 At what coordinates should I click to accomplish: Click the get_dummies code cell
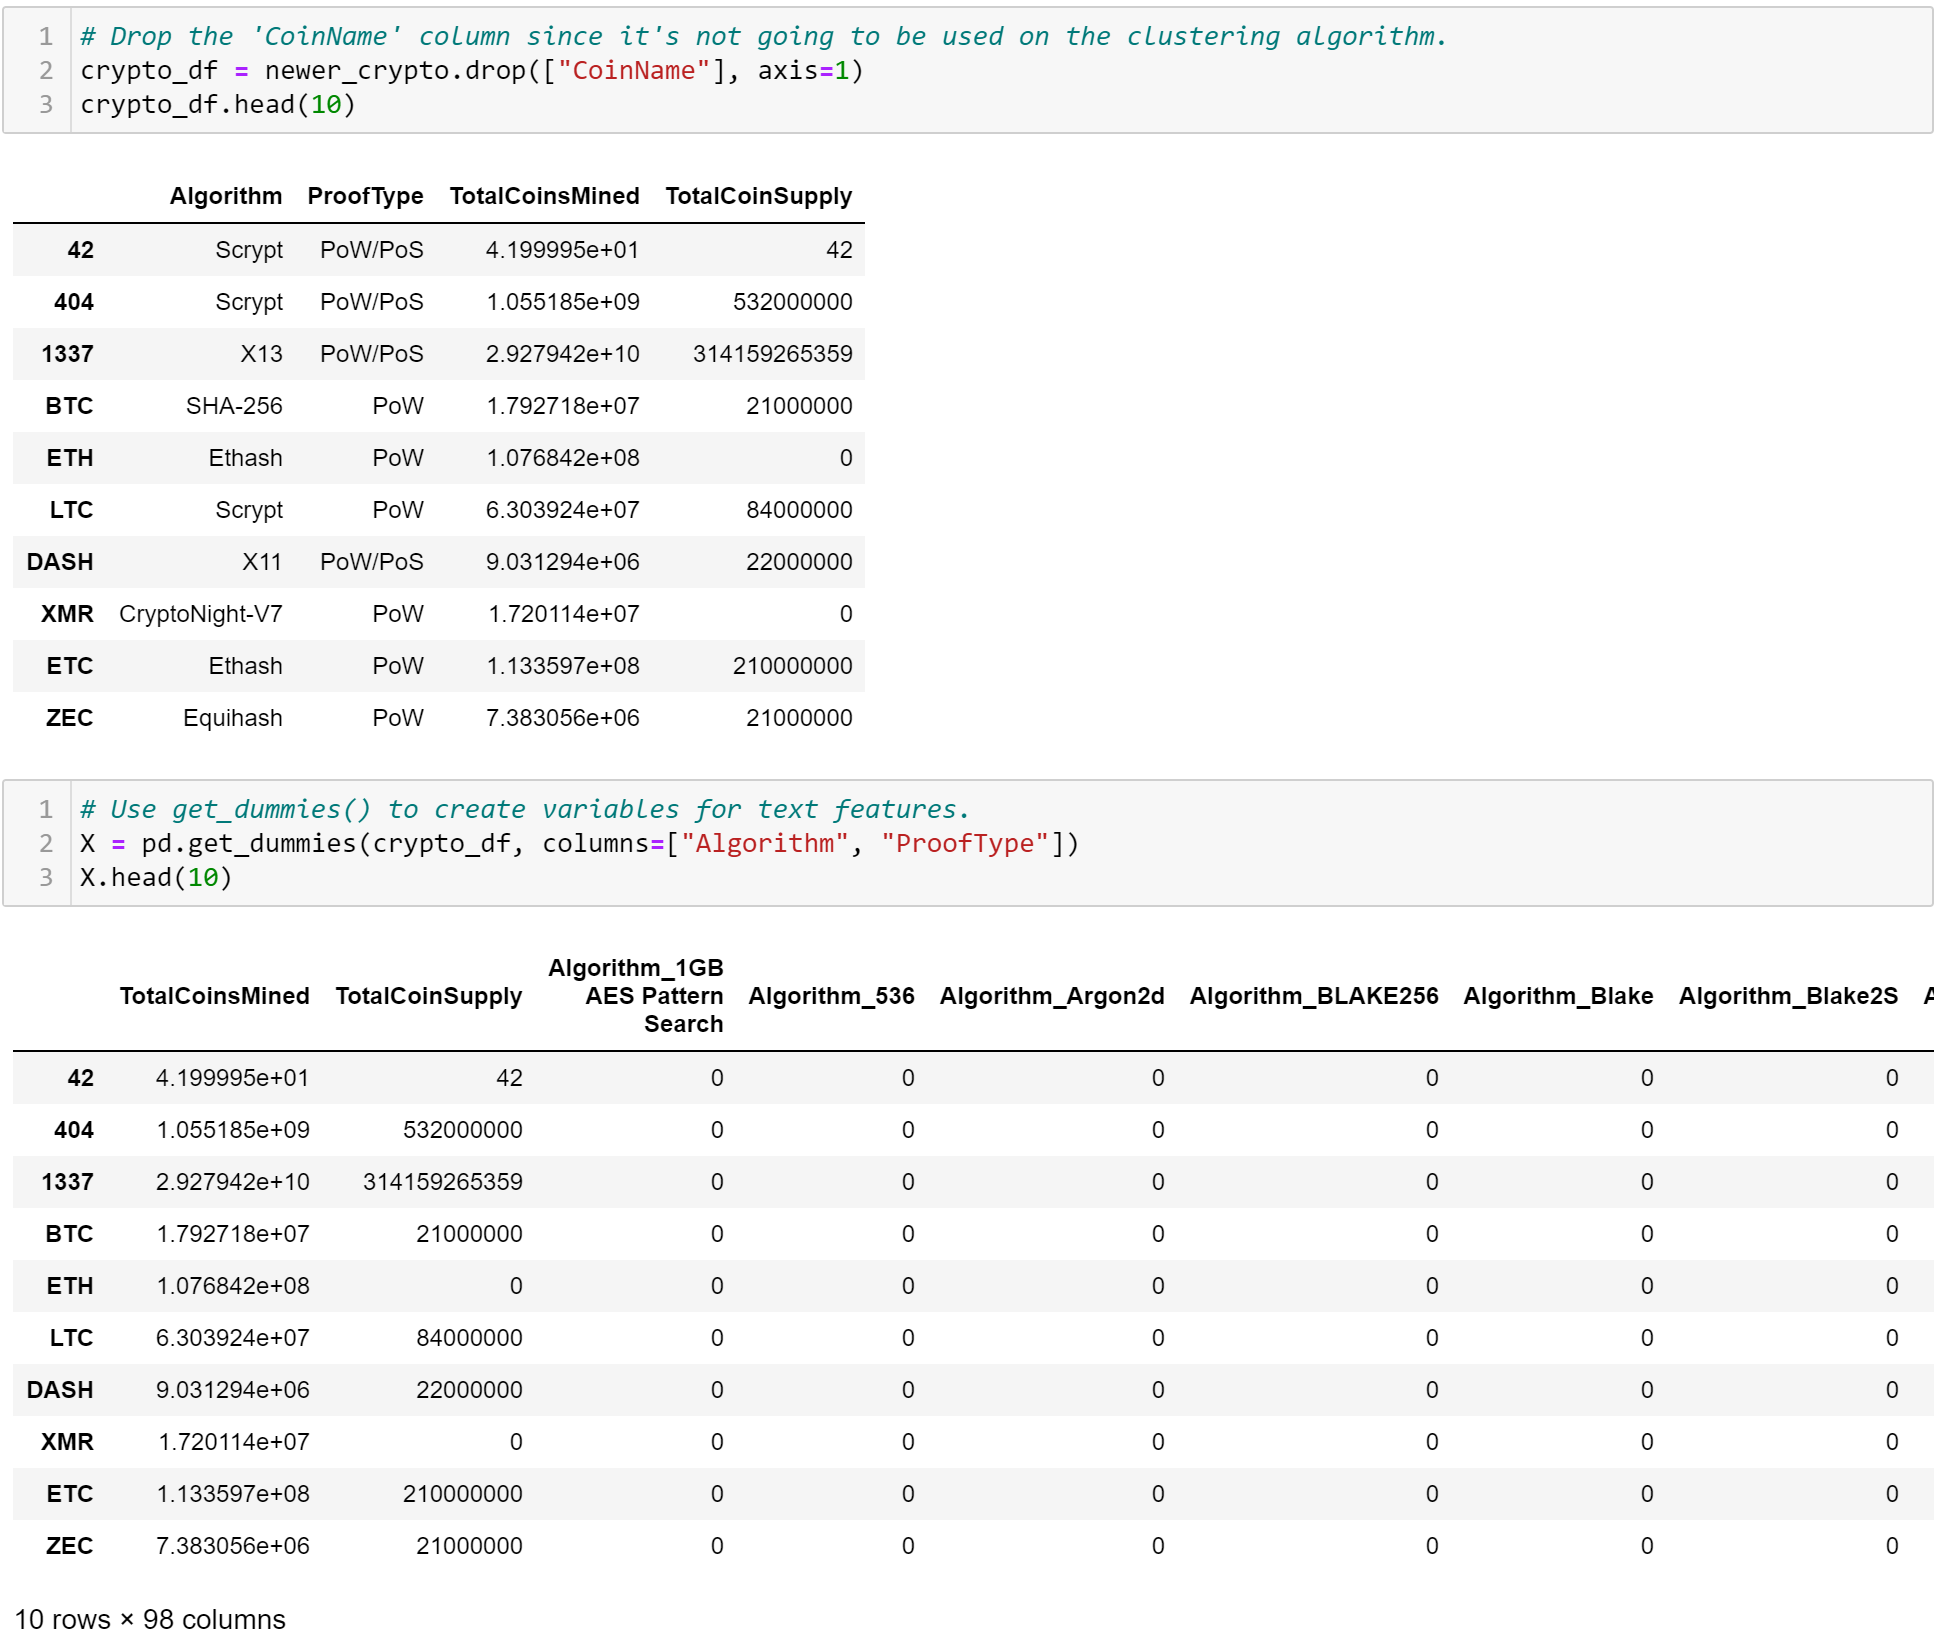(968, 843)
